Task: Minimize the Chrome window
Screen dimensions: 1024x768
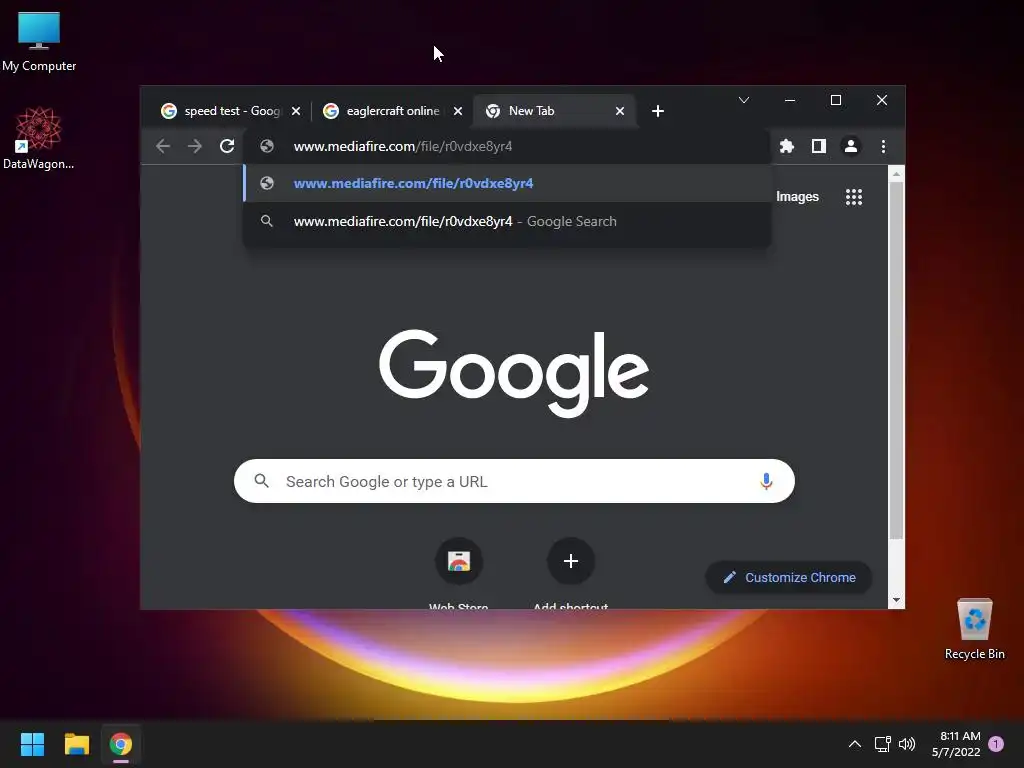Action: coord(790,100)
